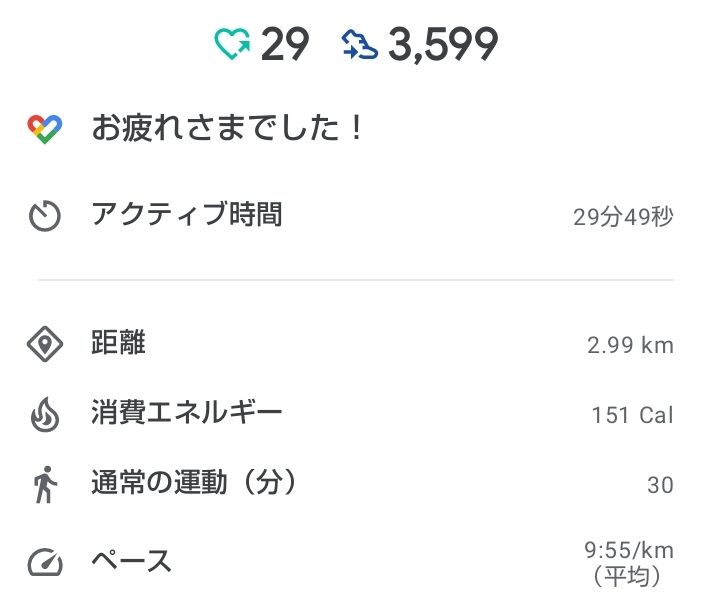Open the 消費エネルギー row
This screenshot has width=716, height=613.
click(186, 413)
